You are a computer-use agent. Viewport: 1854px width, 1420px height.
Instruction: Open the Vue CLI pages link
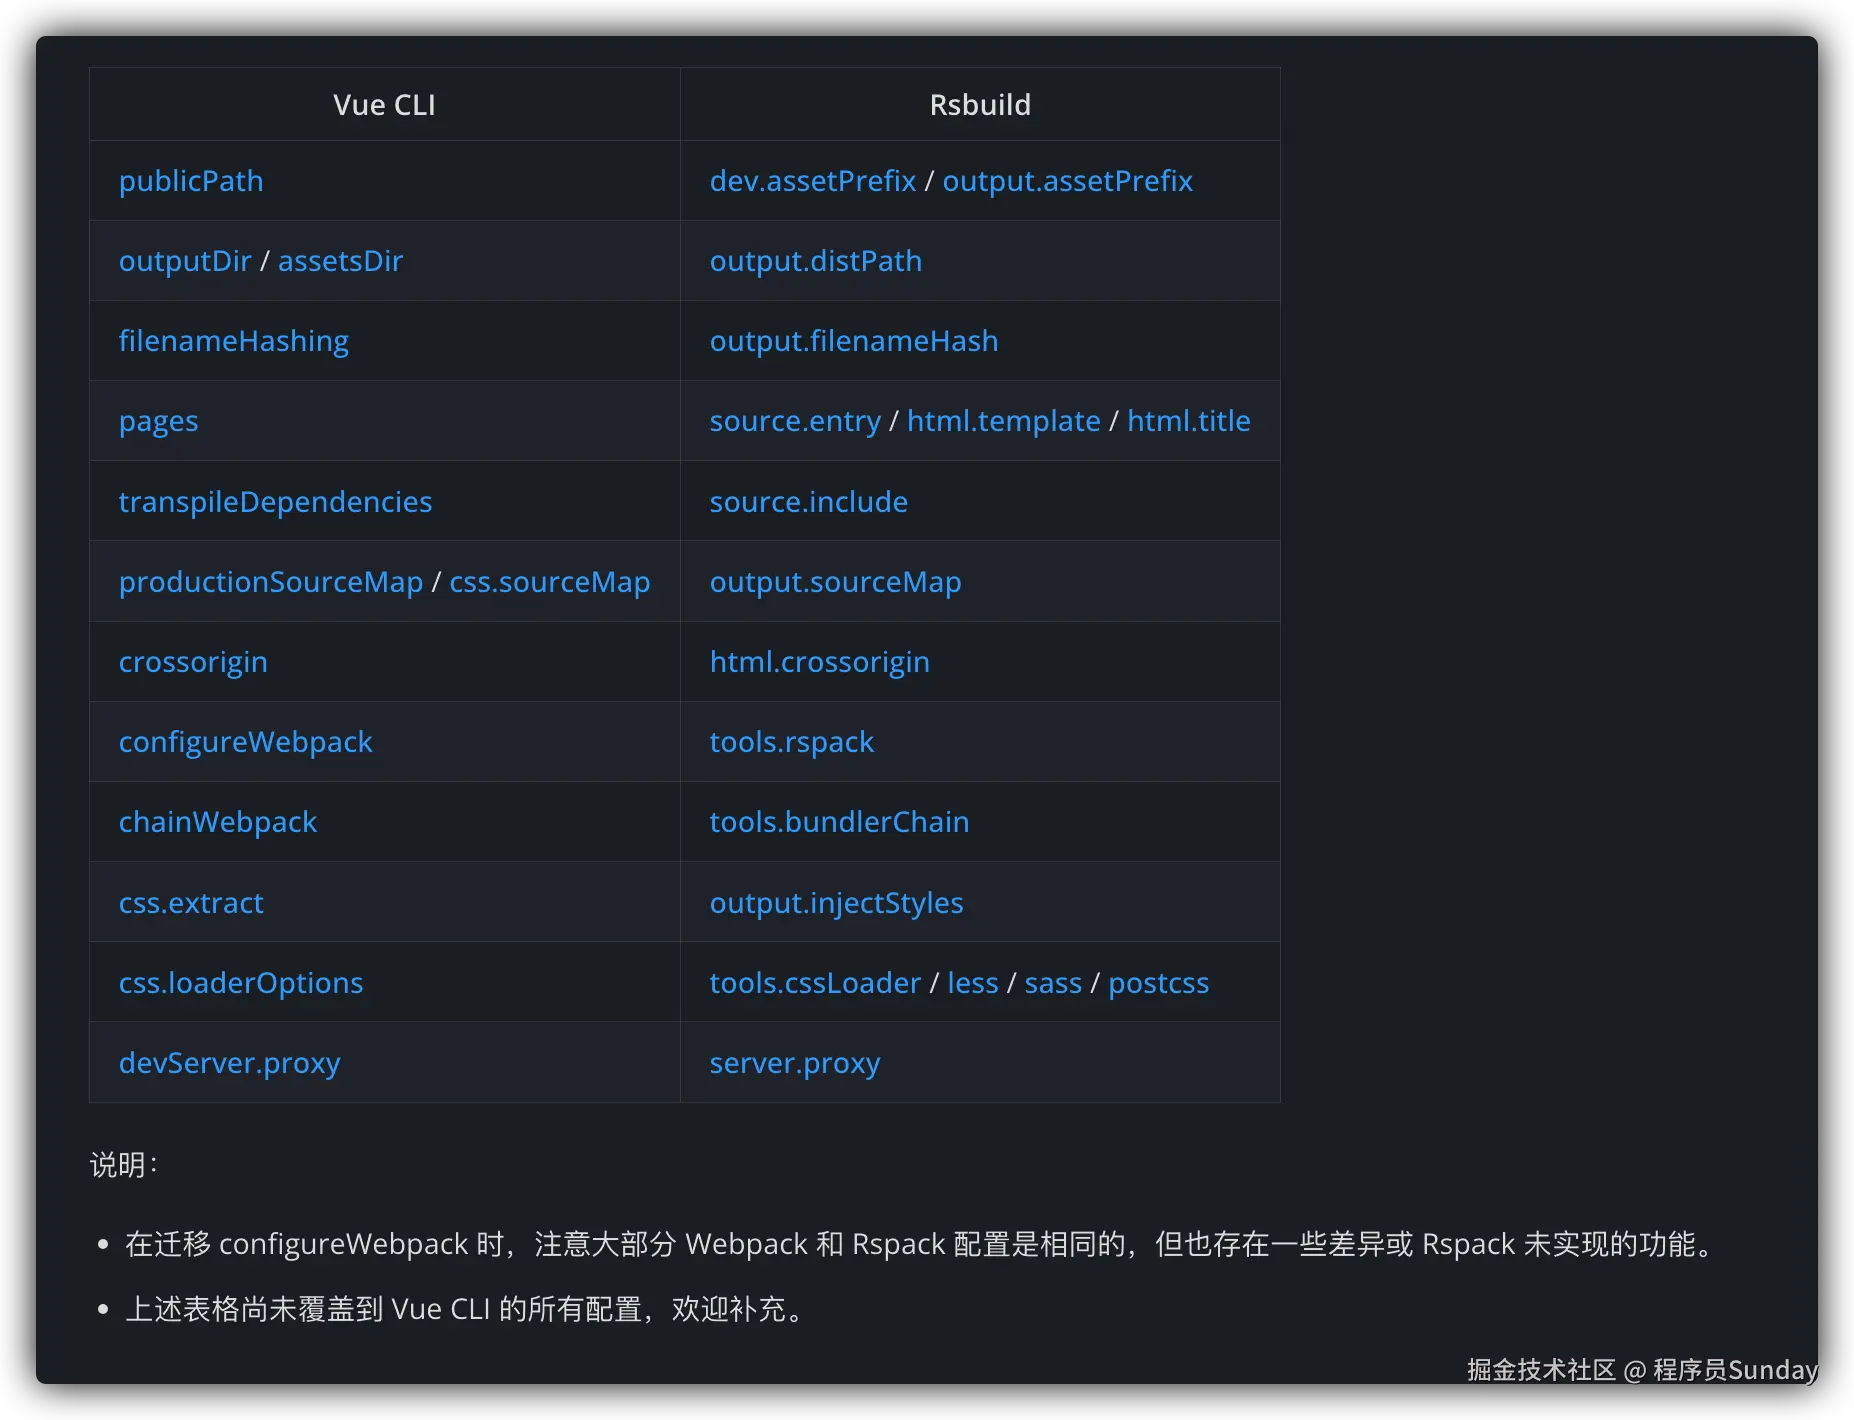pyautogui.click(x=159, y=421)
